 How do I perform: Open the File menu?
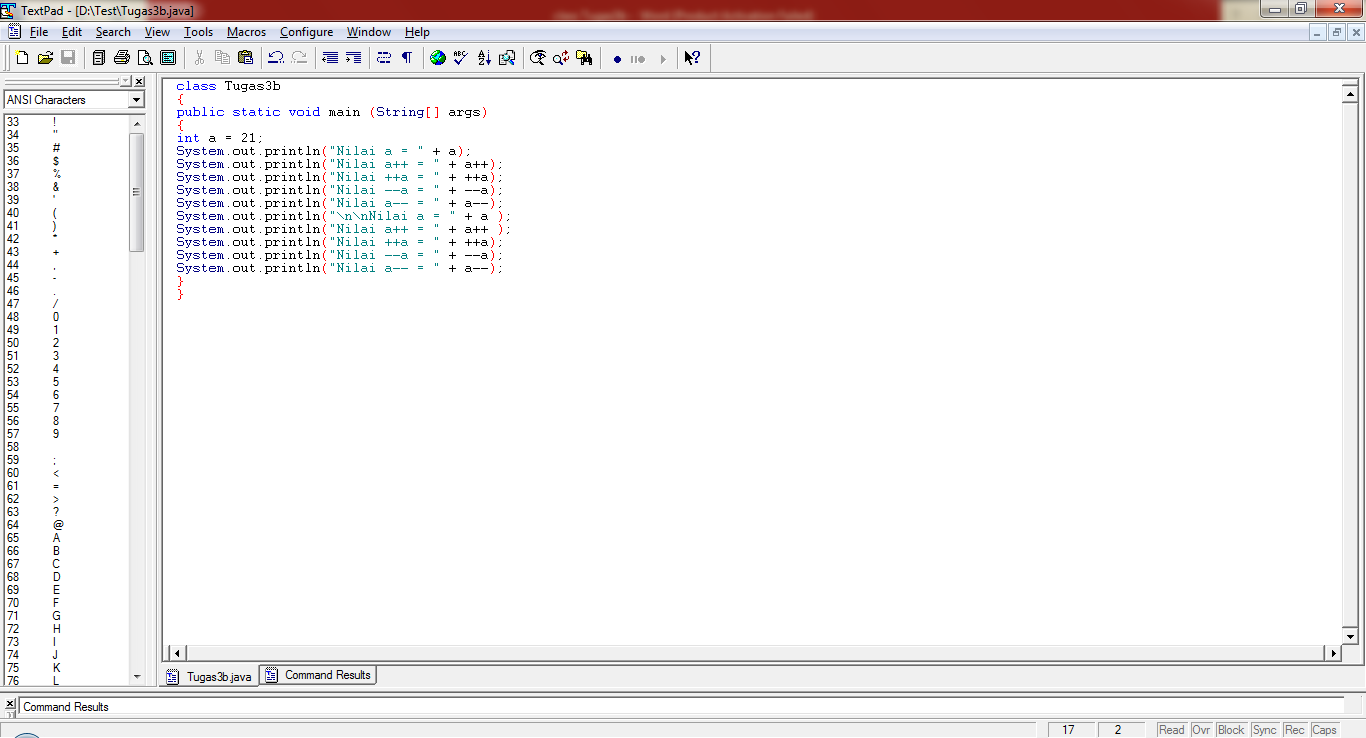tap(39, 32)
